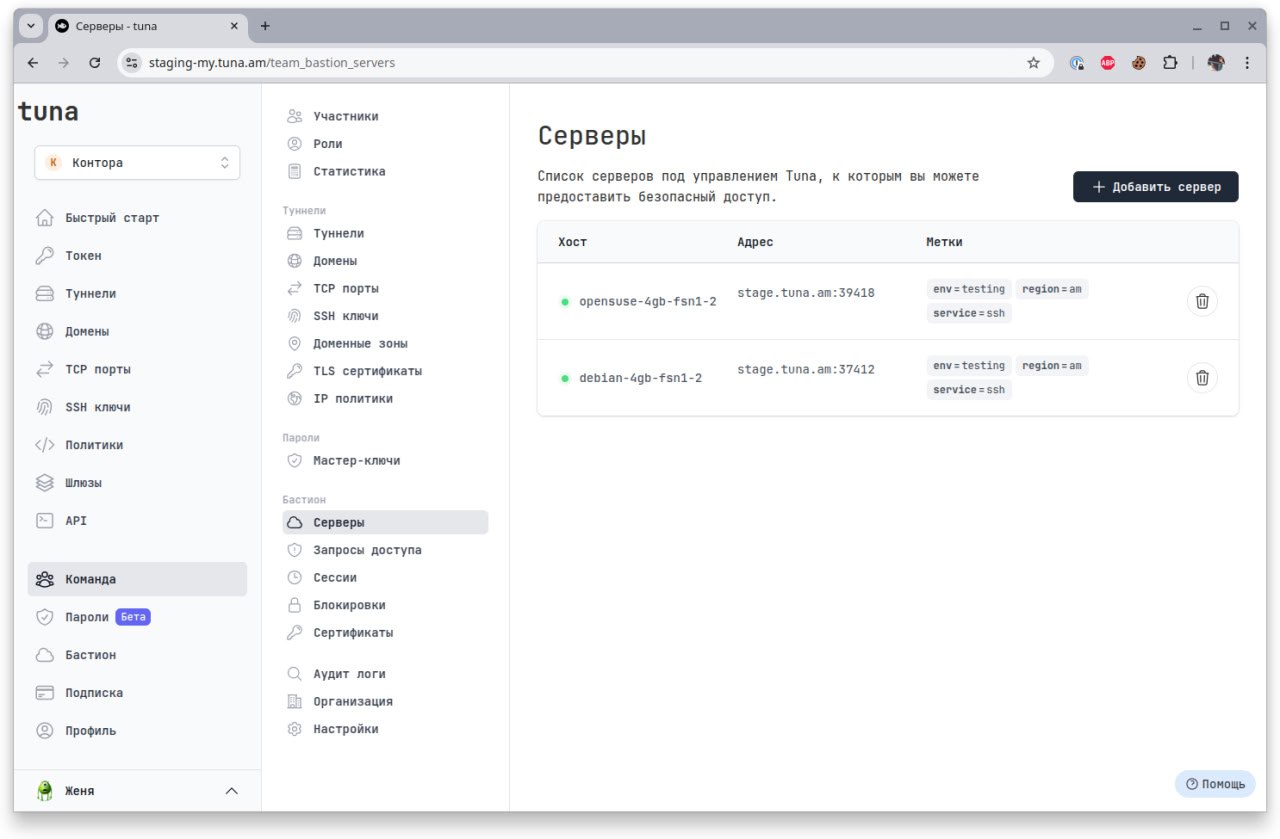Click TCP порты arrows icon in submenu
This screenshot has height=839, width=1280.
coord(294,288)
